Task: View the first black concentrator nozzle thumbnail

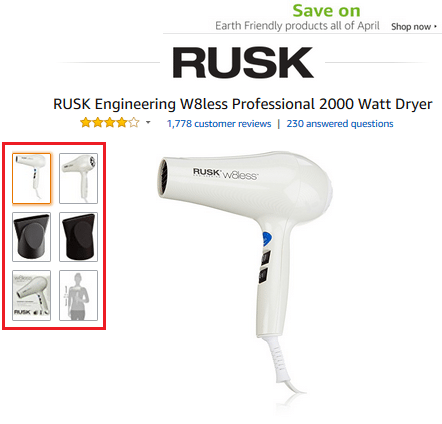Action: [x=32, y=237]
